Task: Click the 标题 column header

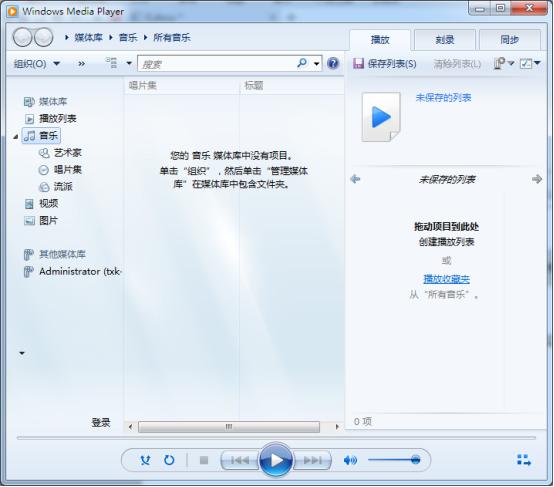Action: tap(292, 85)
